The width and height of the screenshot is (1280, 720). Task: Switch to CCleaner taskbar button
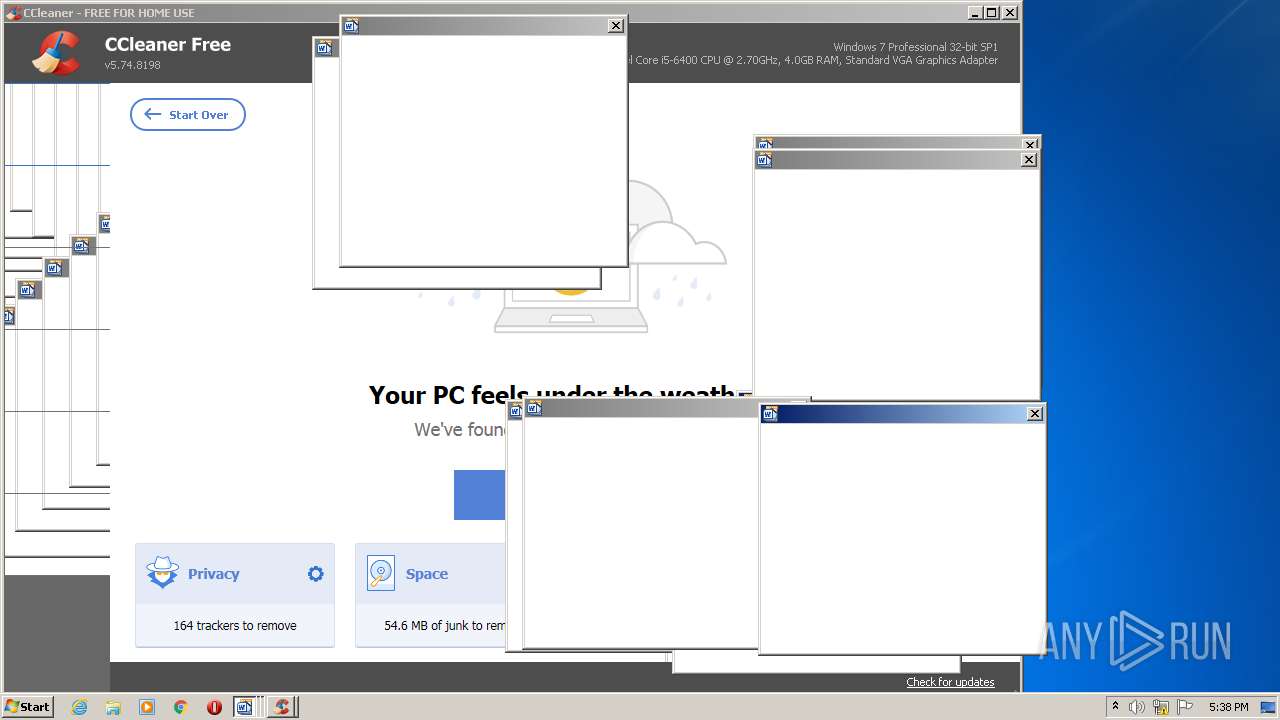(x=283, y=707)
